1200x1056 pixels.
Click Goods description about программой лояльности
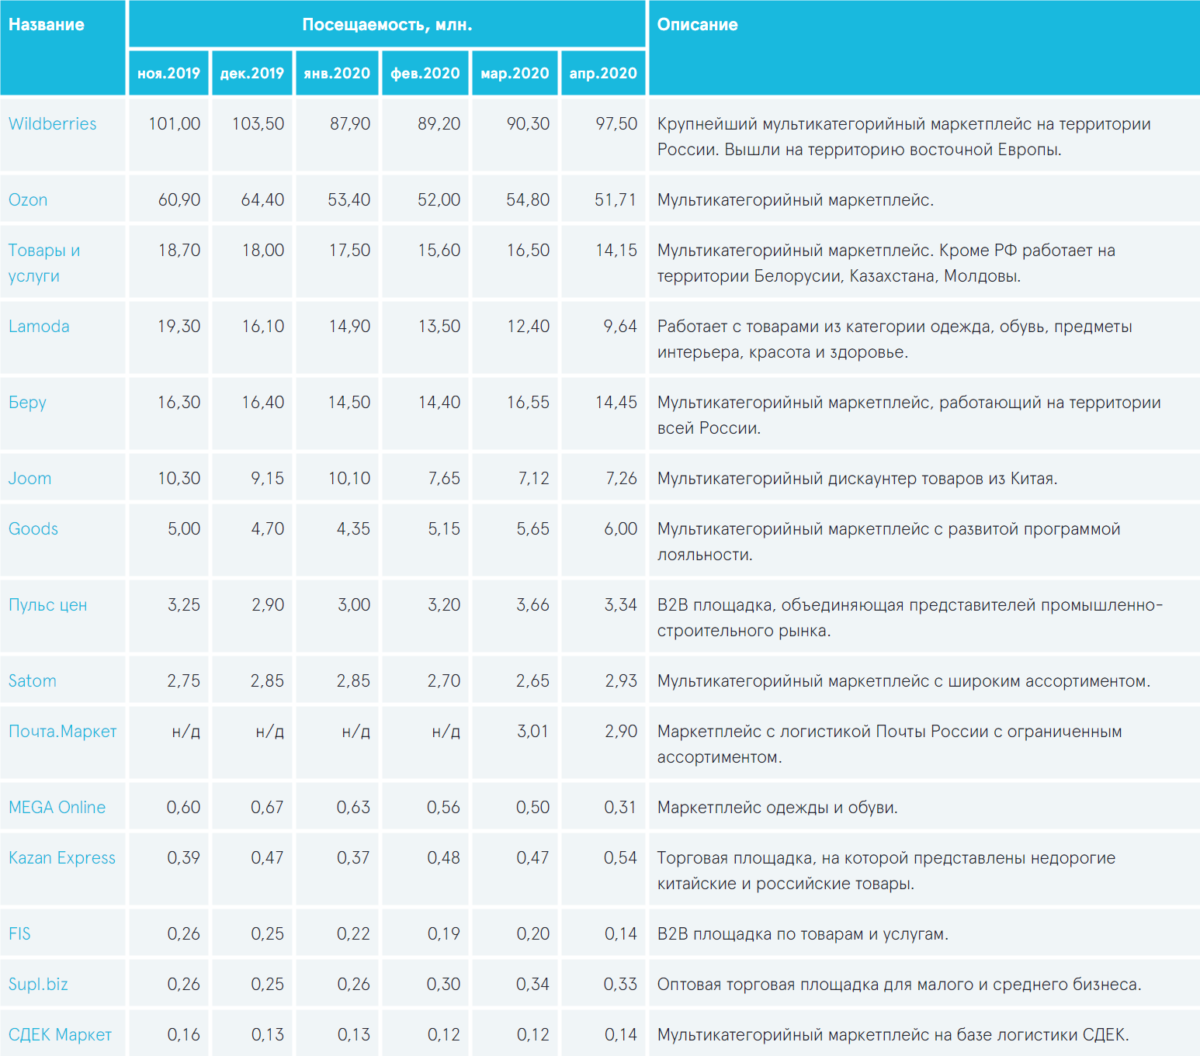[x=889, y=542]
